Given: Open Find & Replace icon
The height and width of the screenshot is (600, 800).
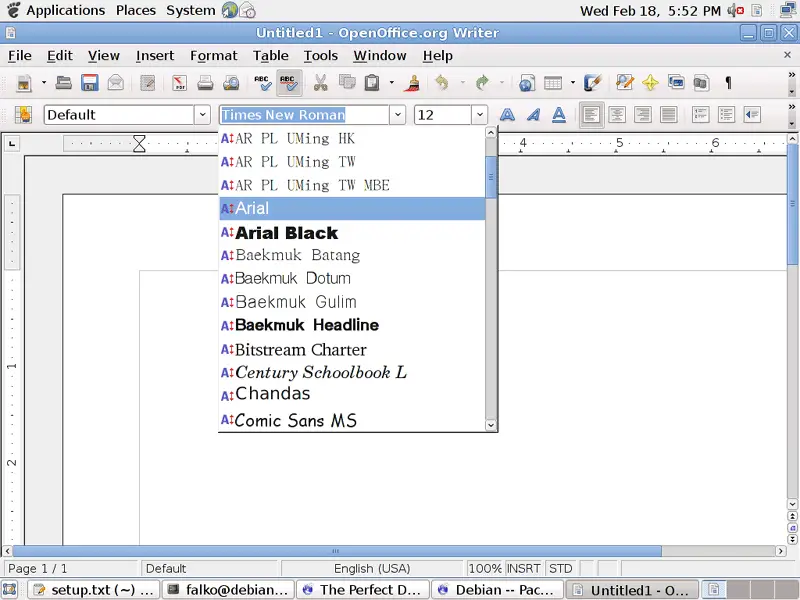Looking at the screenshot, I should [624, 83].
